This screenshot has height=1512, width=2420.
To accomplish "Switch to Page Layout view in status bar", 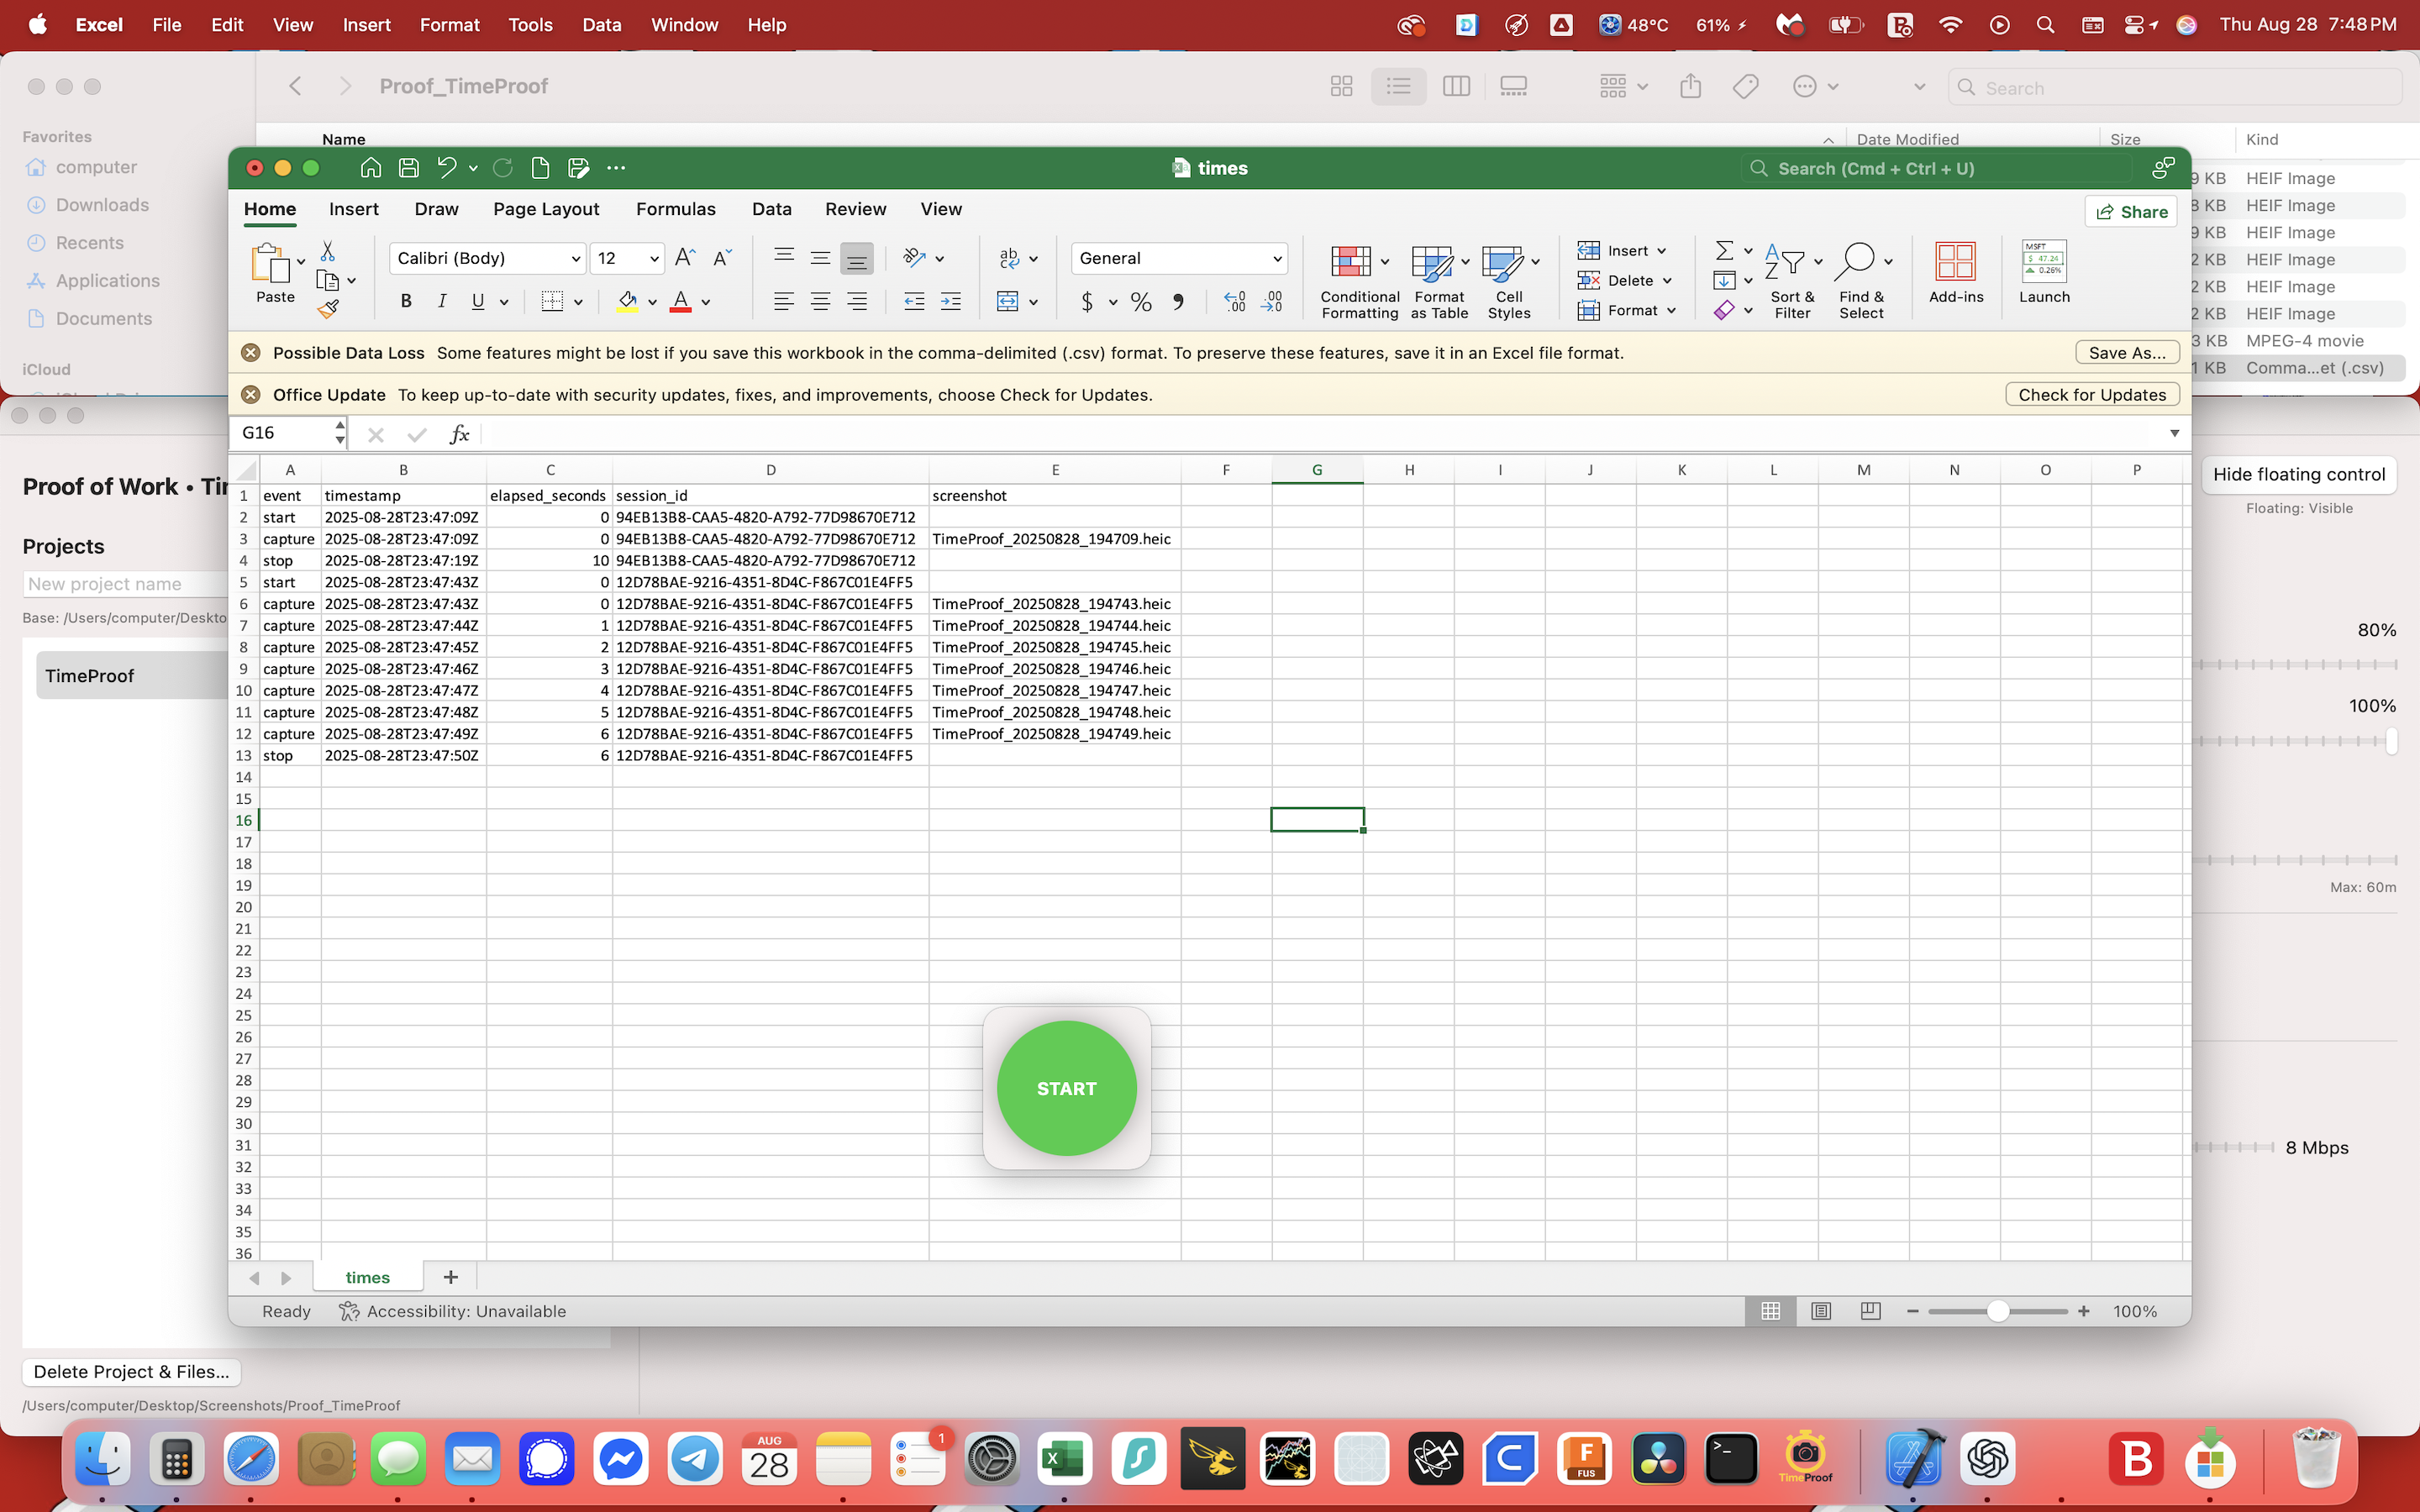I will tap(1821, 1311).
